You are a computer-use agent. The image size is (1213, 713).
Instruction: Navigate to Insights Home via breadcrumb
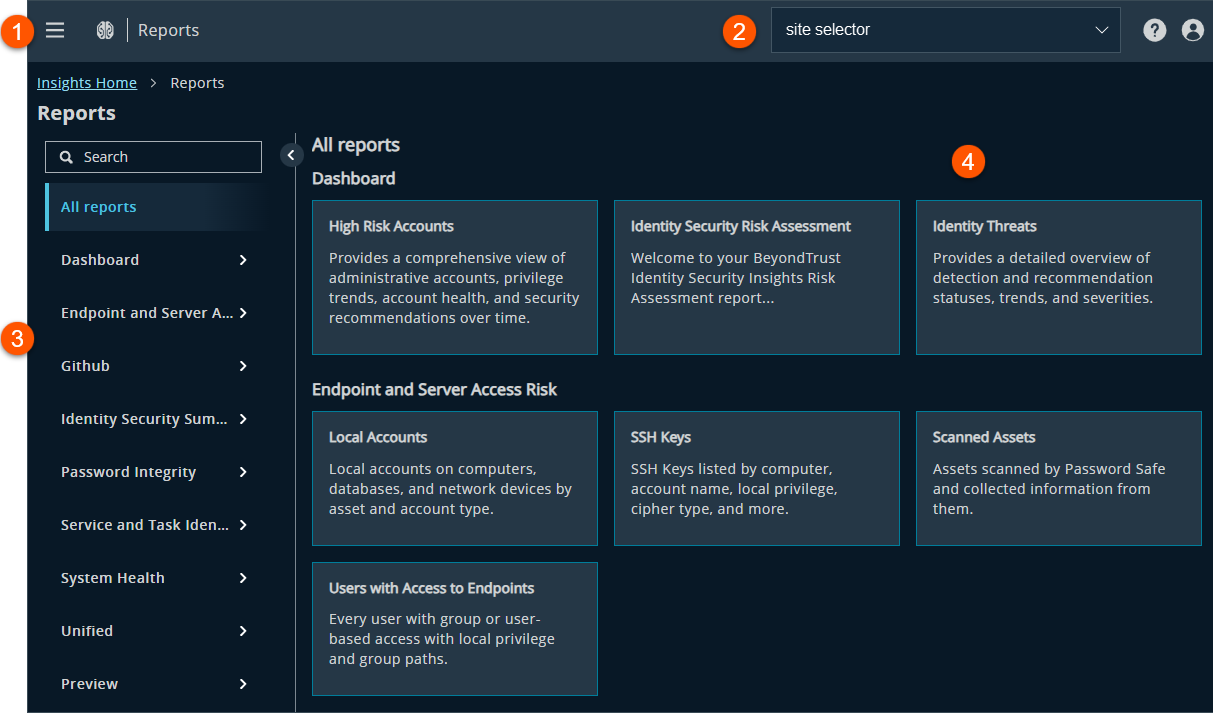point(86,82)
